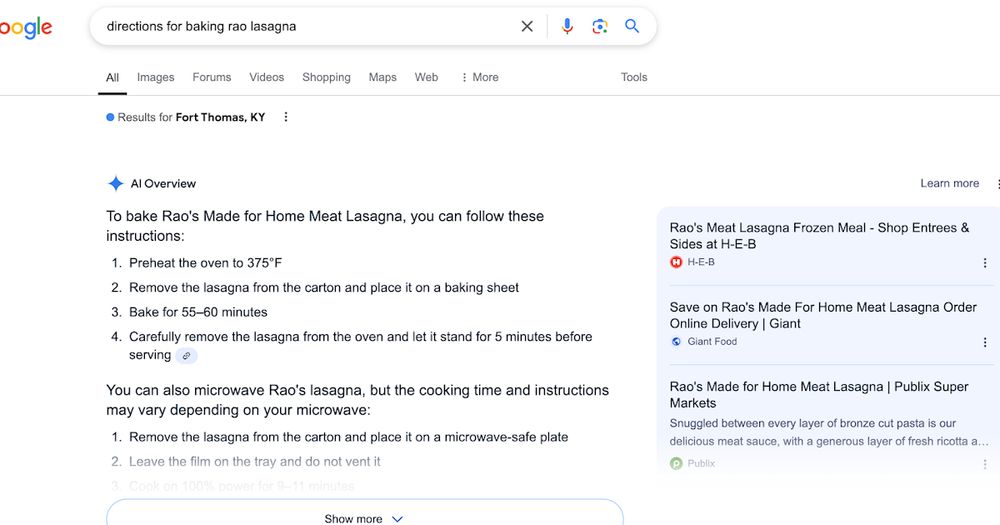The height and width of the screenshot is (525, 1000).
Task: Open the Forums tab
Action: (x=212, y=77)
